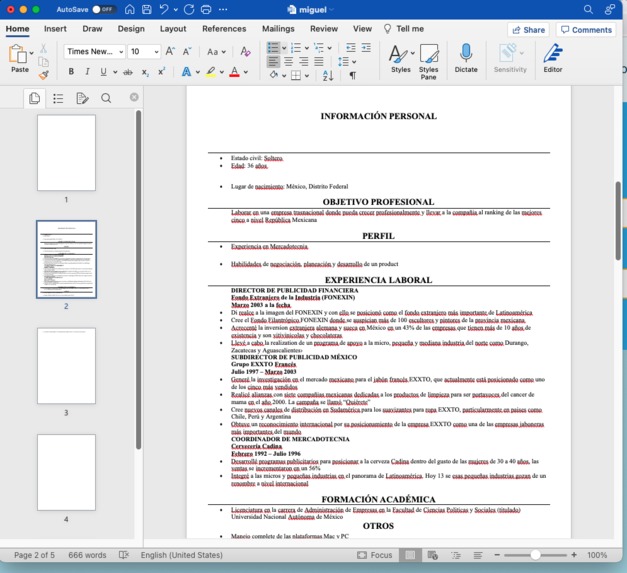
Task: Toggle italic formatting
Action: 87,72
